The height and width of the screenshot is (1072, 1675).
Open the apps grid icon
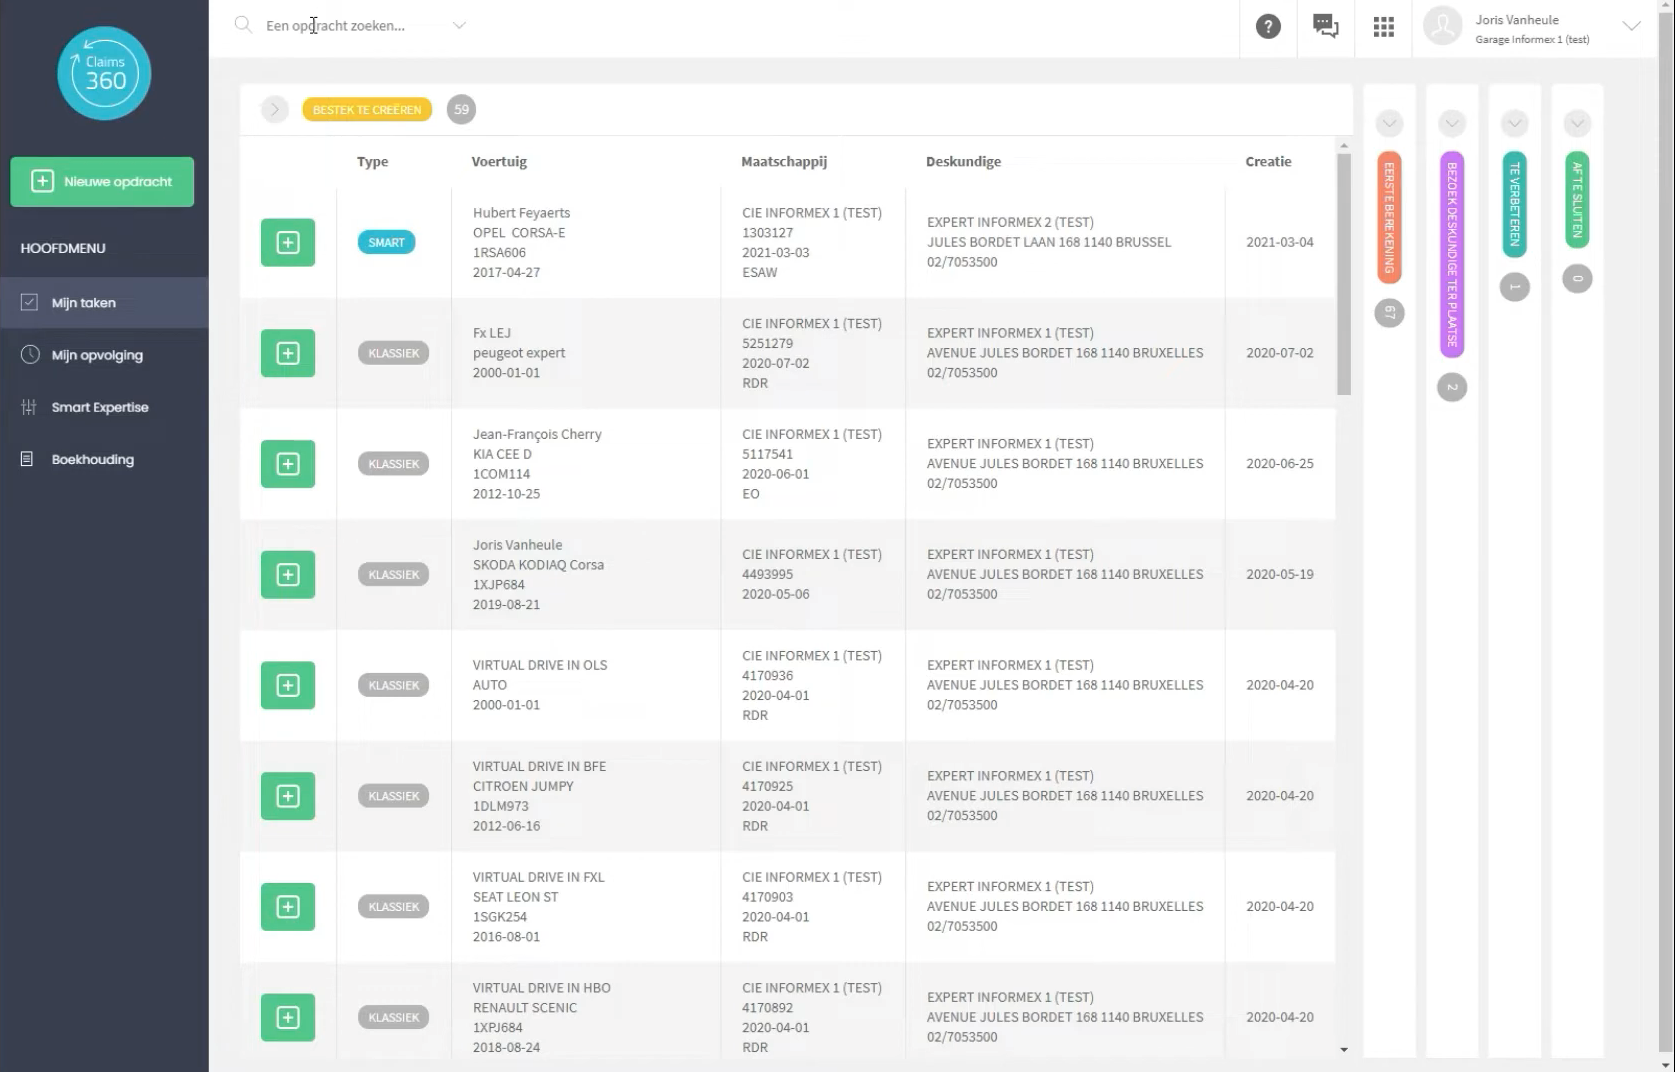pyautogui.click(x=1383, y=27)
